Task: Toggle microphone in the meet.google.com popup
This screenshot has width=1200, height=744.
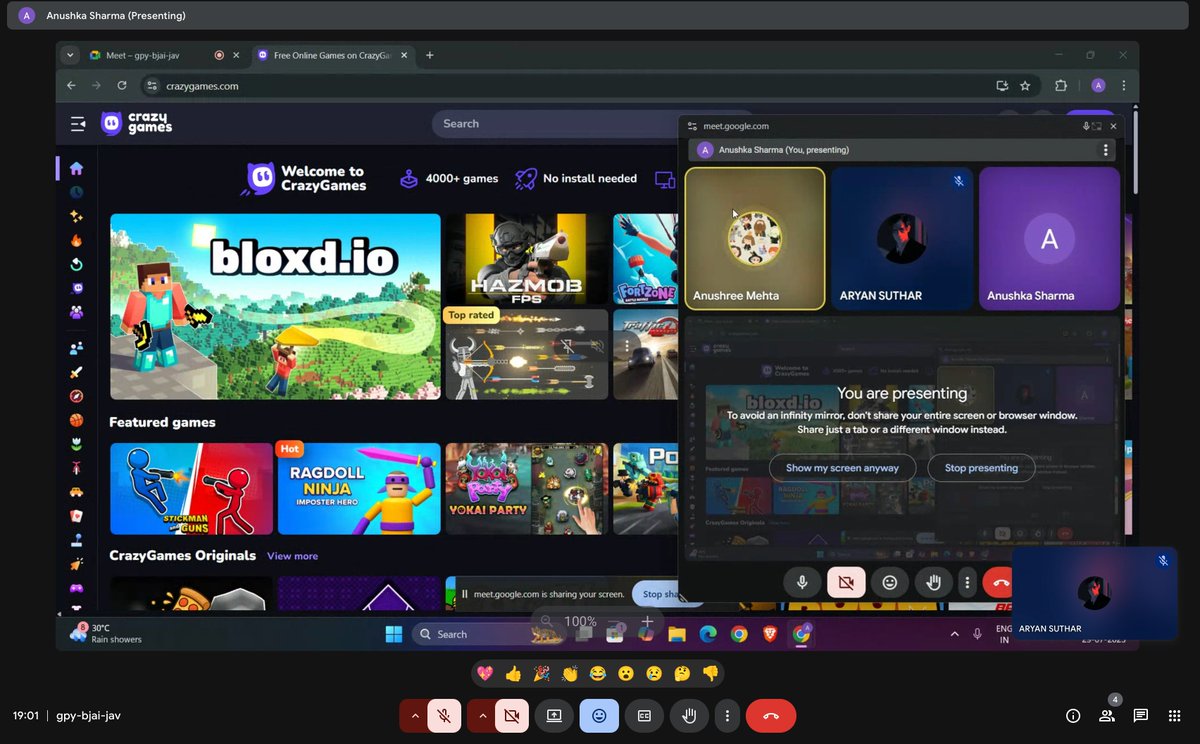Action: click(x=802, y=582)
